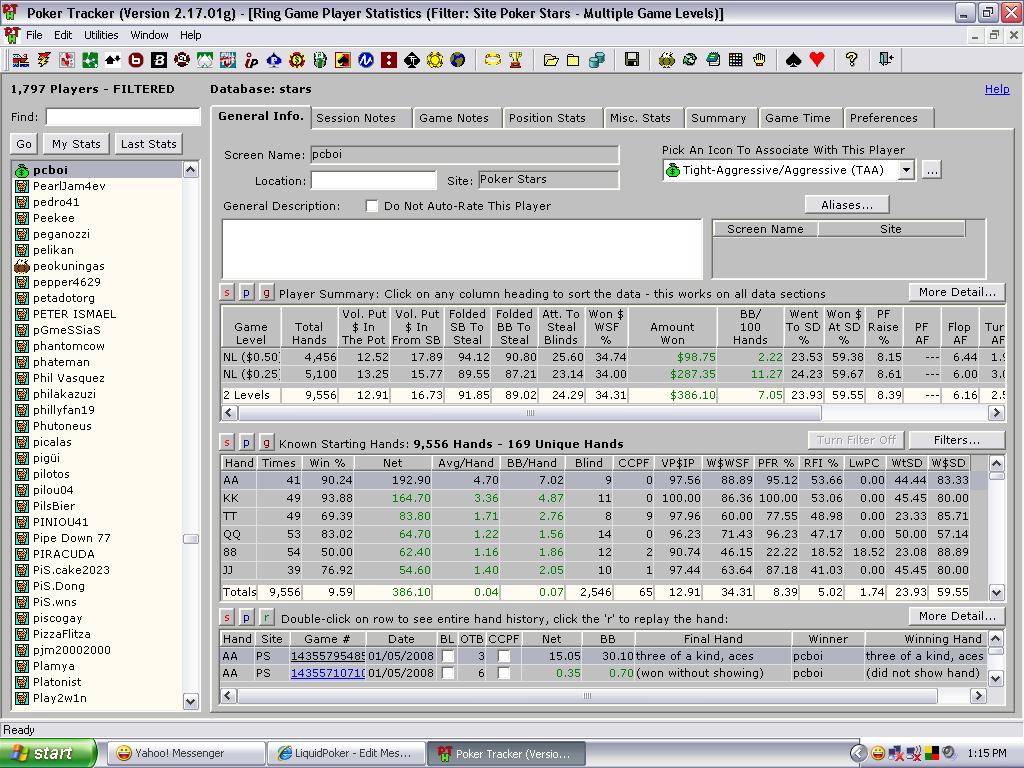Open the File menu
This screenshot has width=1024, height=768.
pyautogui.click(x=34, y=35)
